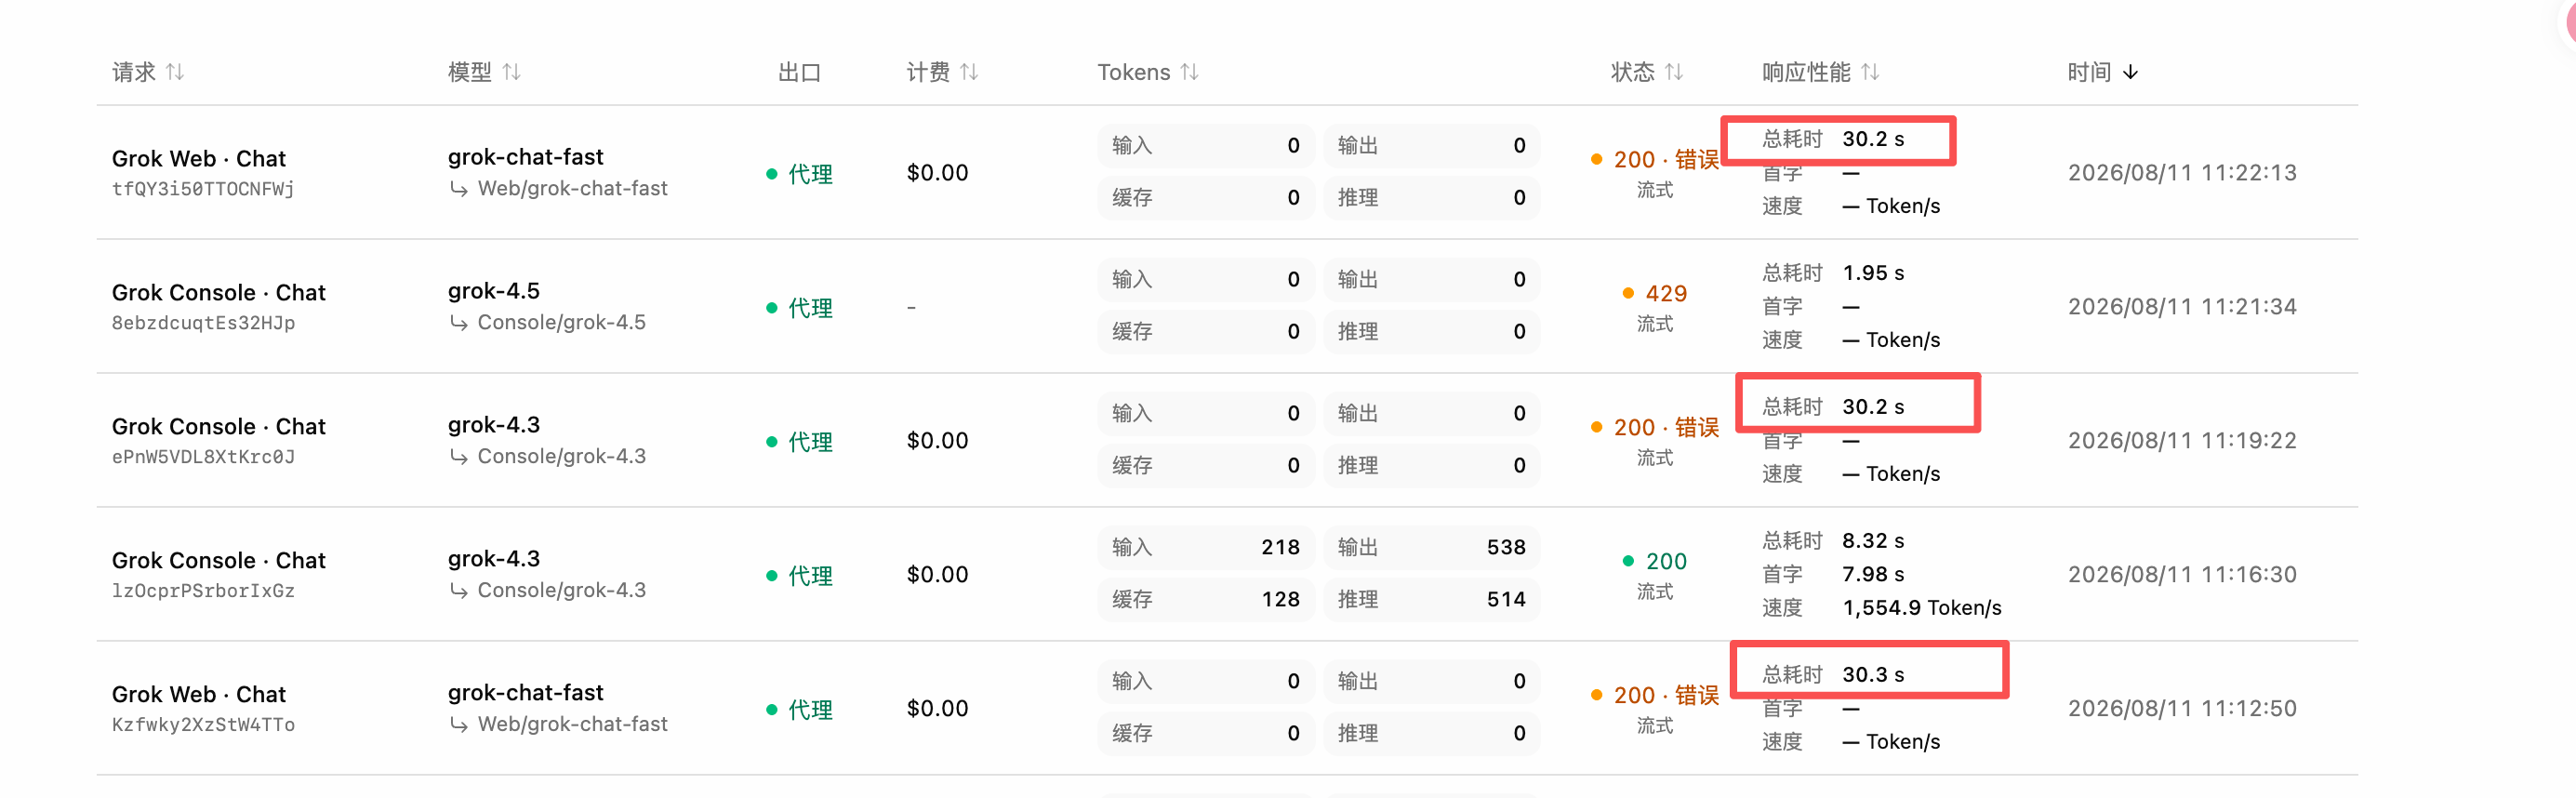The height and width of the screenshot is (798, 2576).
Task: Click the sort icon beside 计费 header
Action: [969, 72]
